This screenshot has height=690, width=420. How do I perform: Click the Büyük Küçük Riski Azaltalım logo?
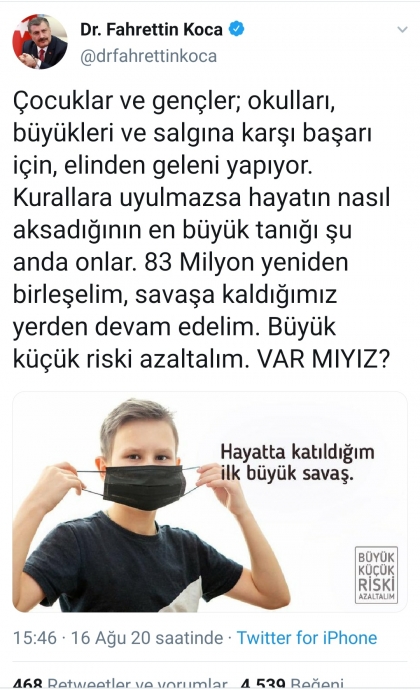(x=376, y=574)
